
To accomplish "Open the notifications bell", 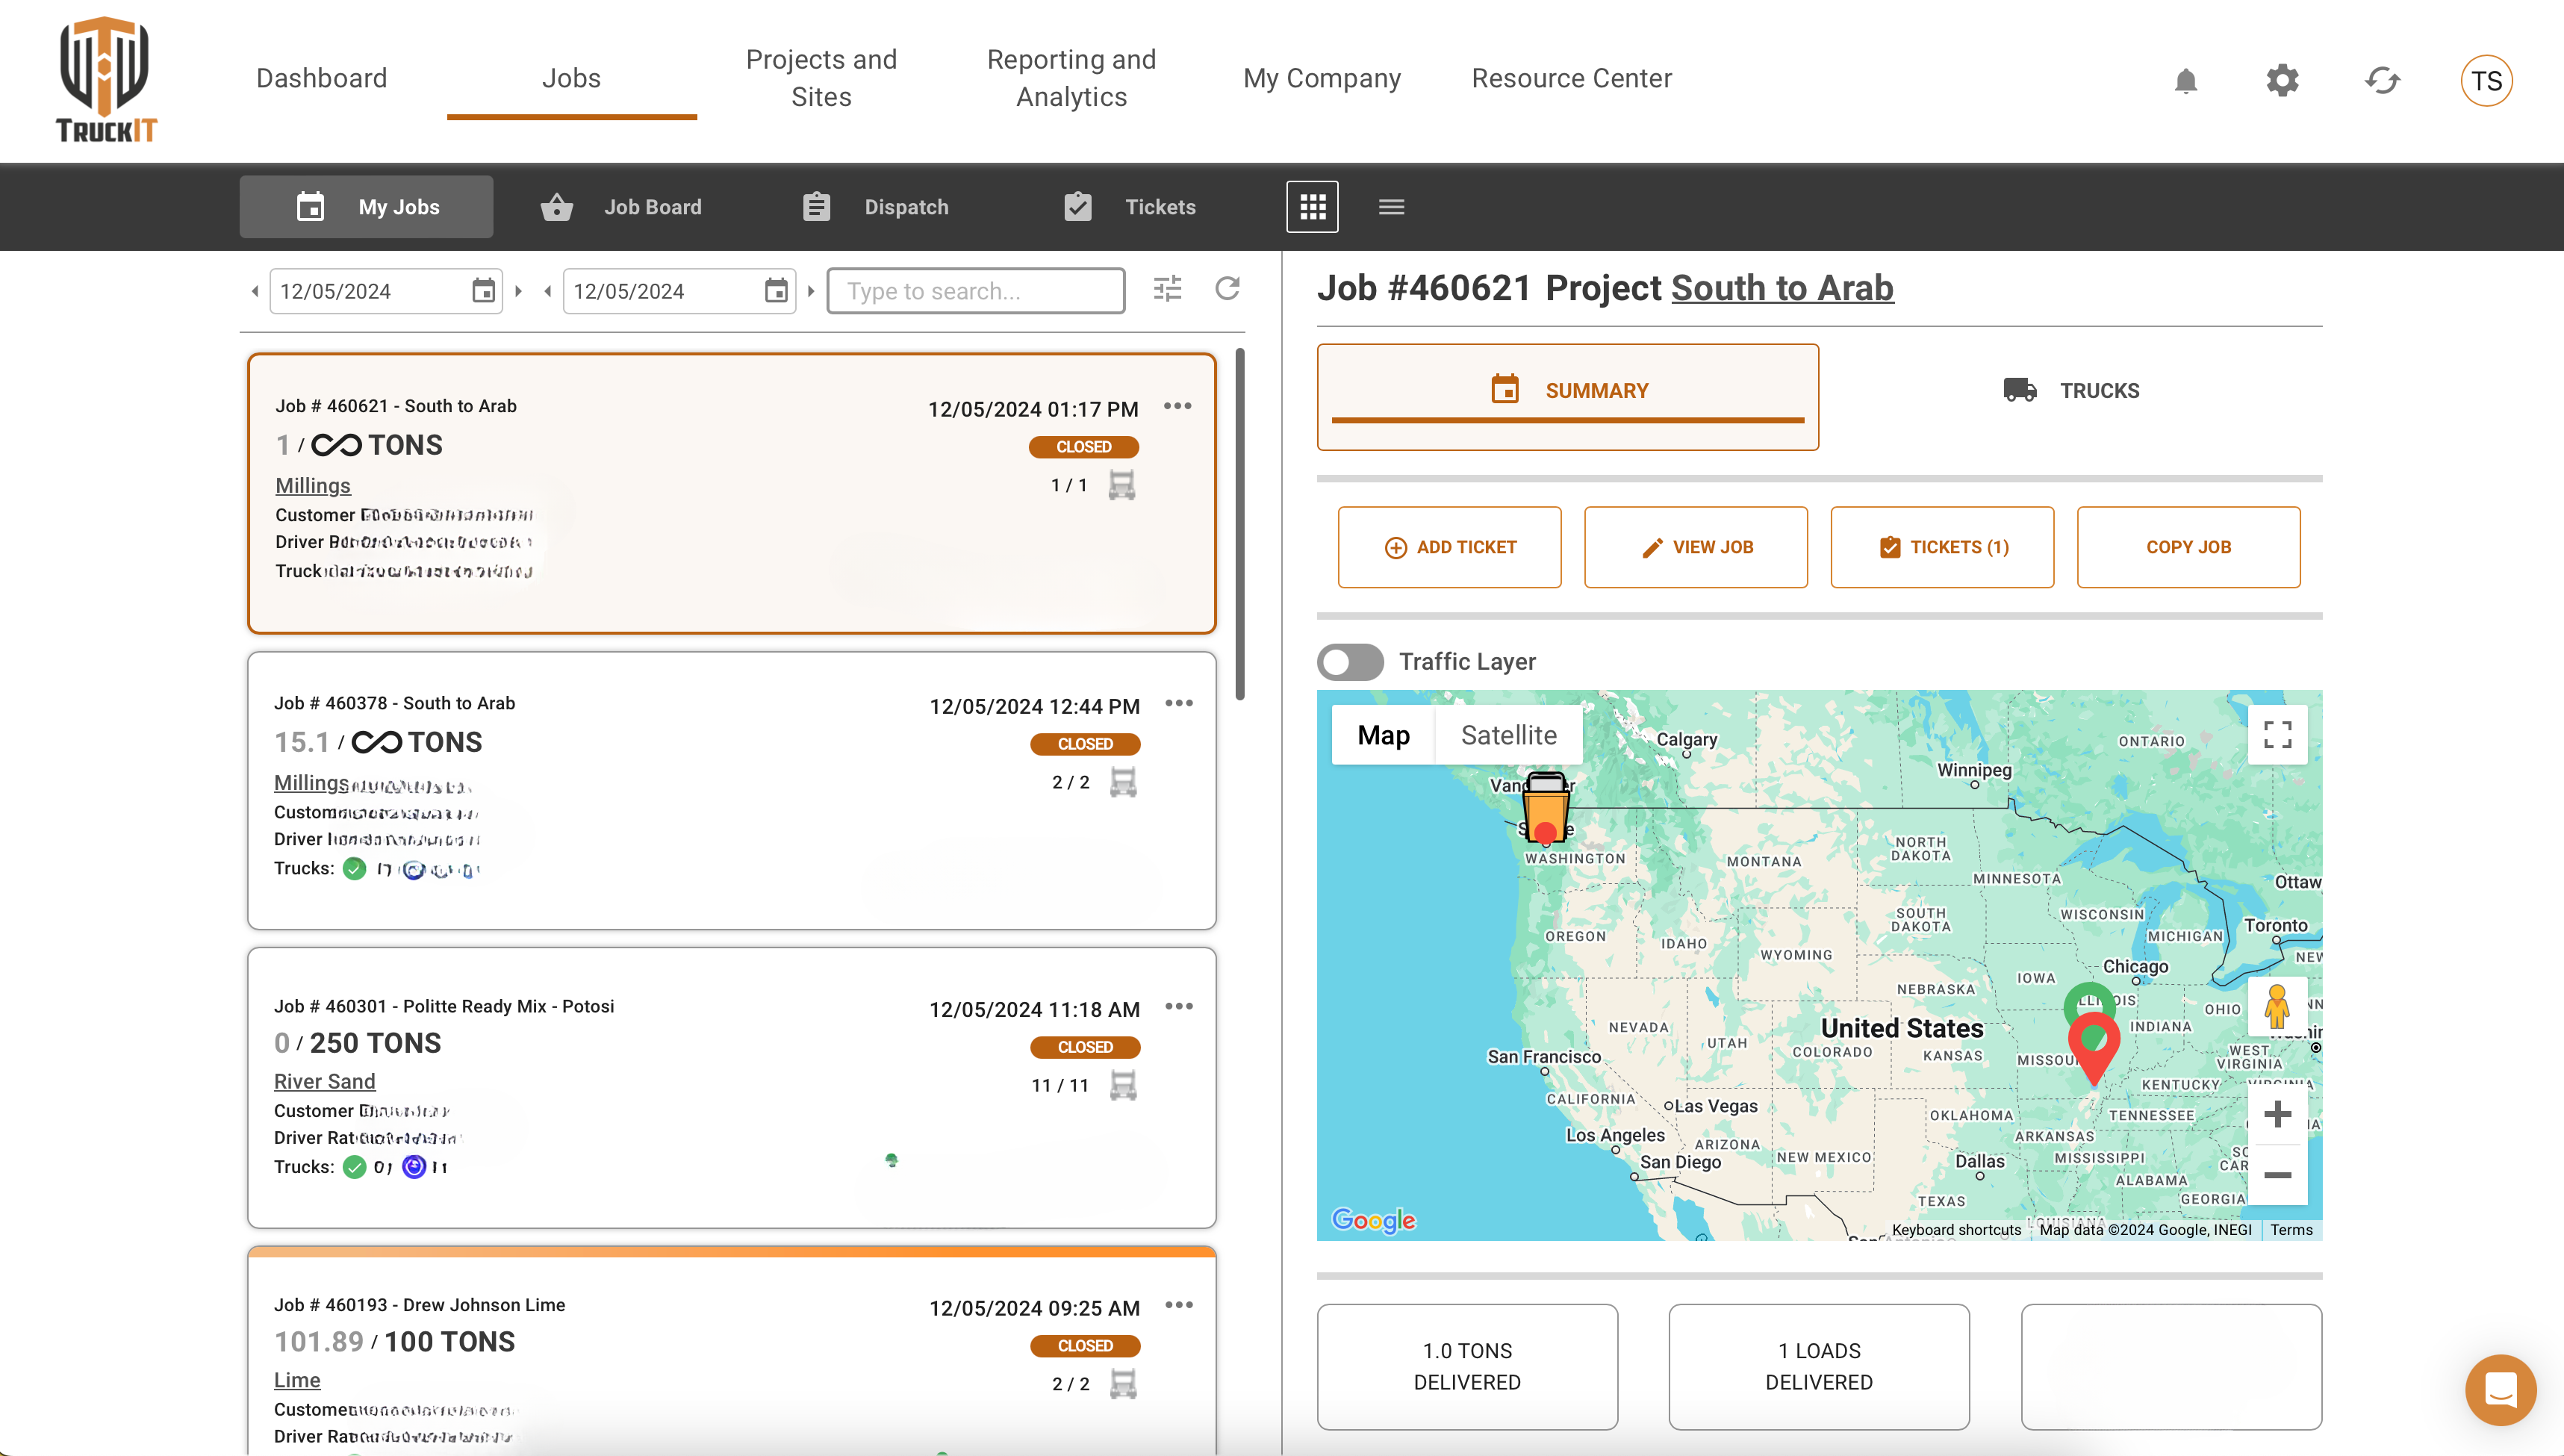I will [x=2186, y=80].
